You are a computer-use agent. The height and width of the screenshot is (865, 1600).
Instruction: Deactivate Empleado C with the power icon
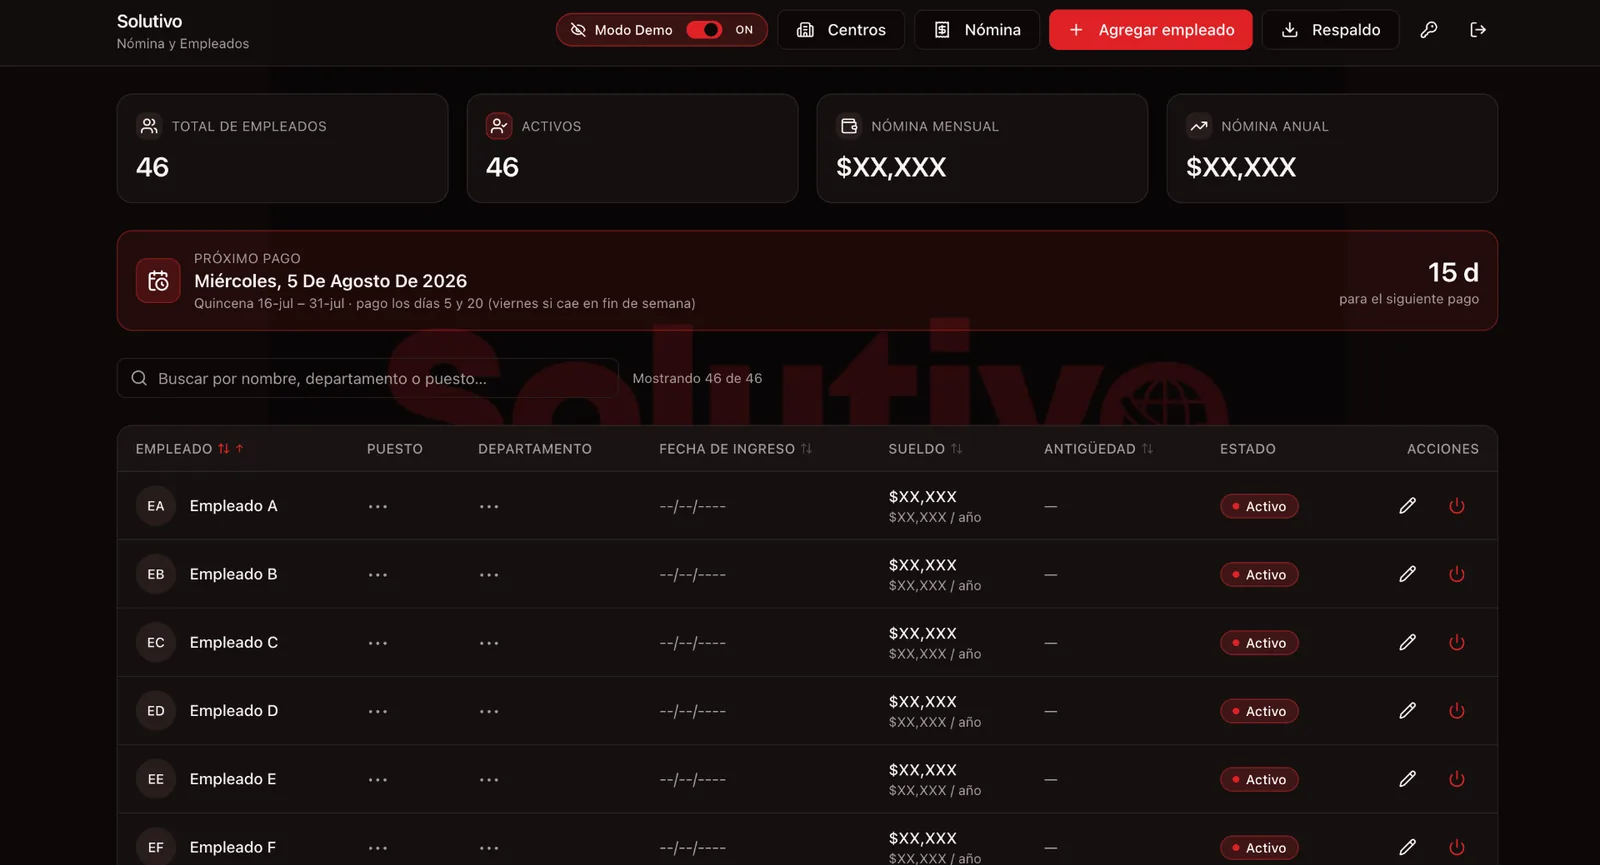click(x=1457, y=642)
